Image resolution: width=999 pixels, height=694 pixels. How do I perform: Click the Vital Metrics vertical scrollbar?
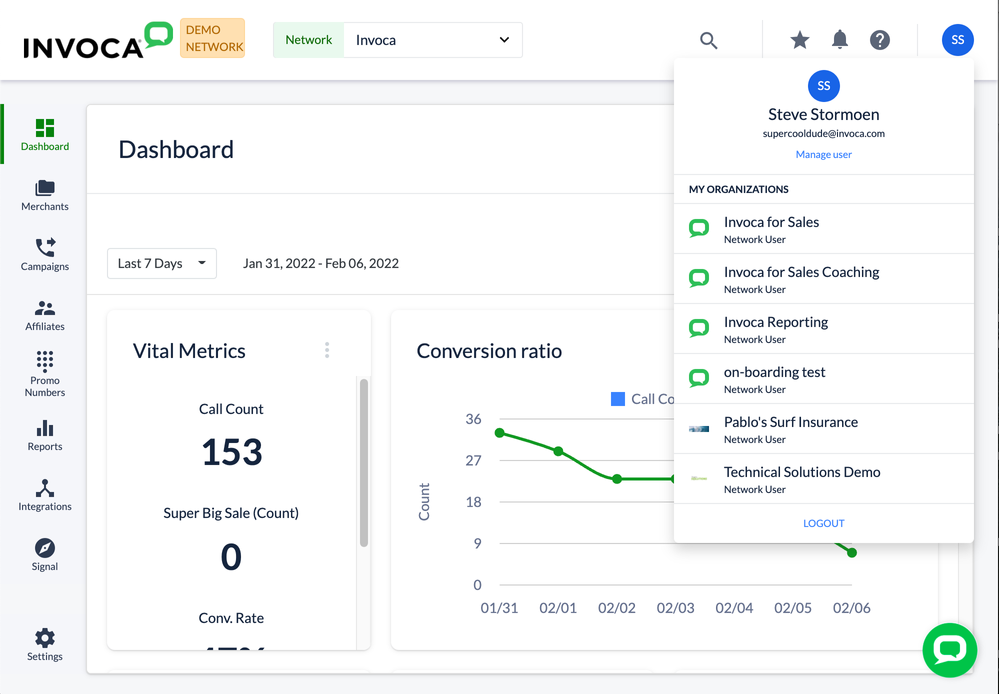pos(364,462)
